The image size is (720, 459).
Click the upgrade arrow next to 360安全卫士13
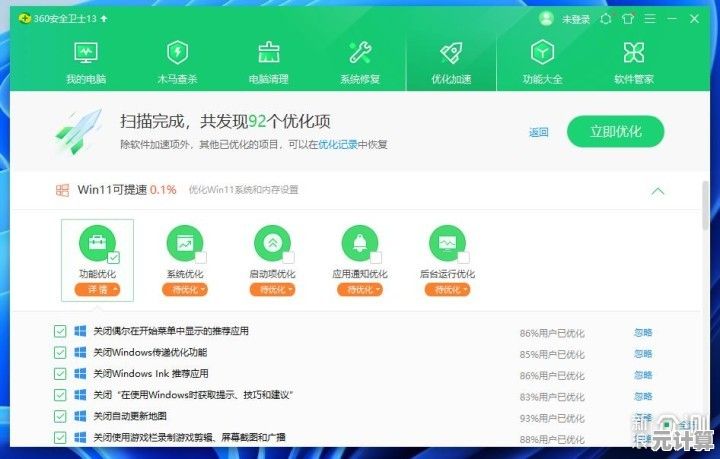pyautogui.click(x=104, y=18)
